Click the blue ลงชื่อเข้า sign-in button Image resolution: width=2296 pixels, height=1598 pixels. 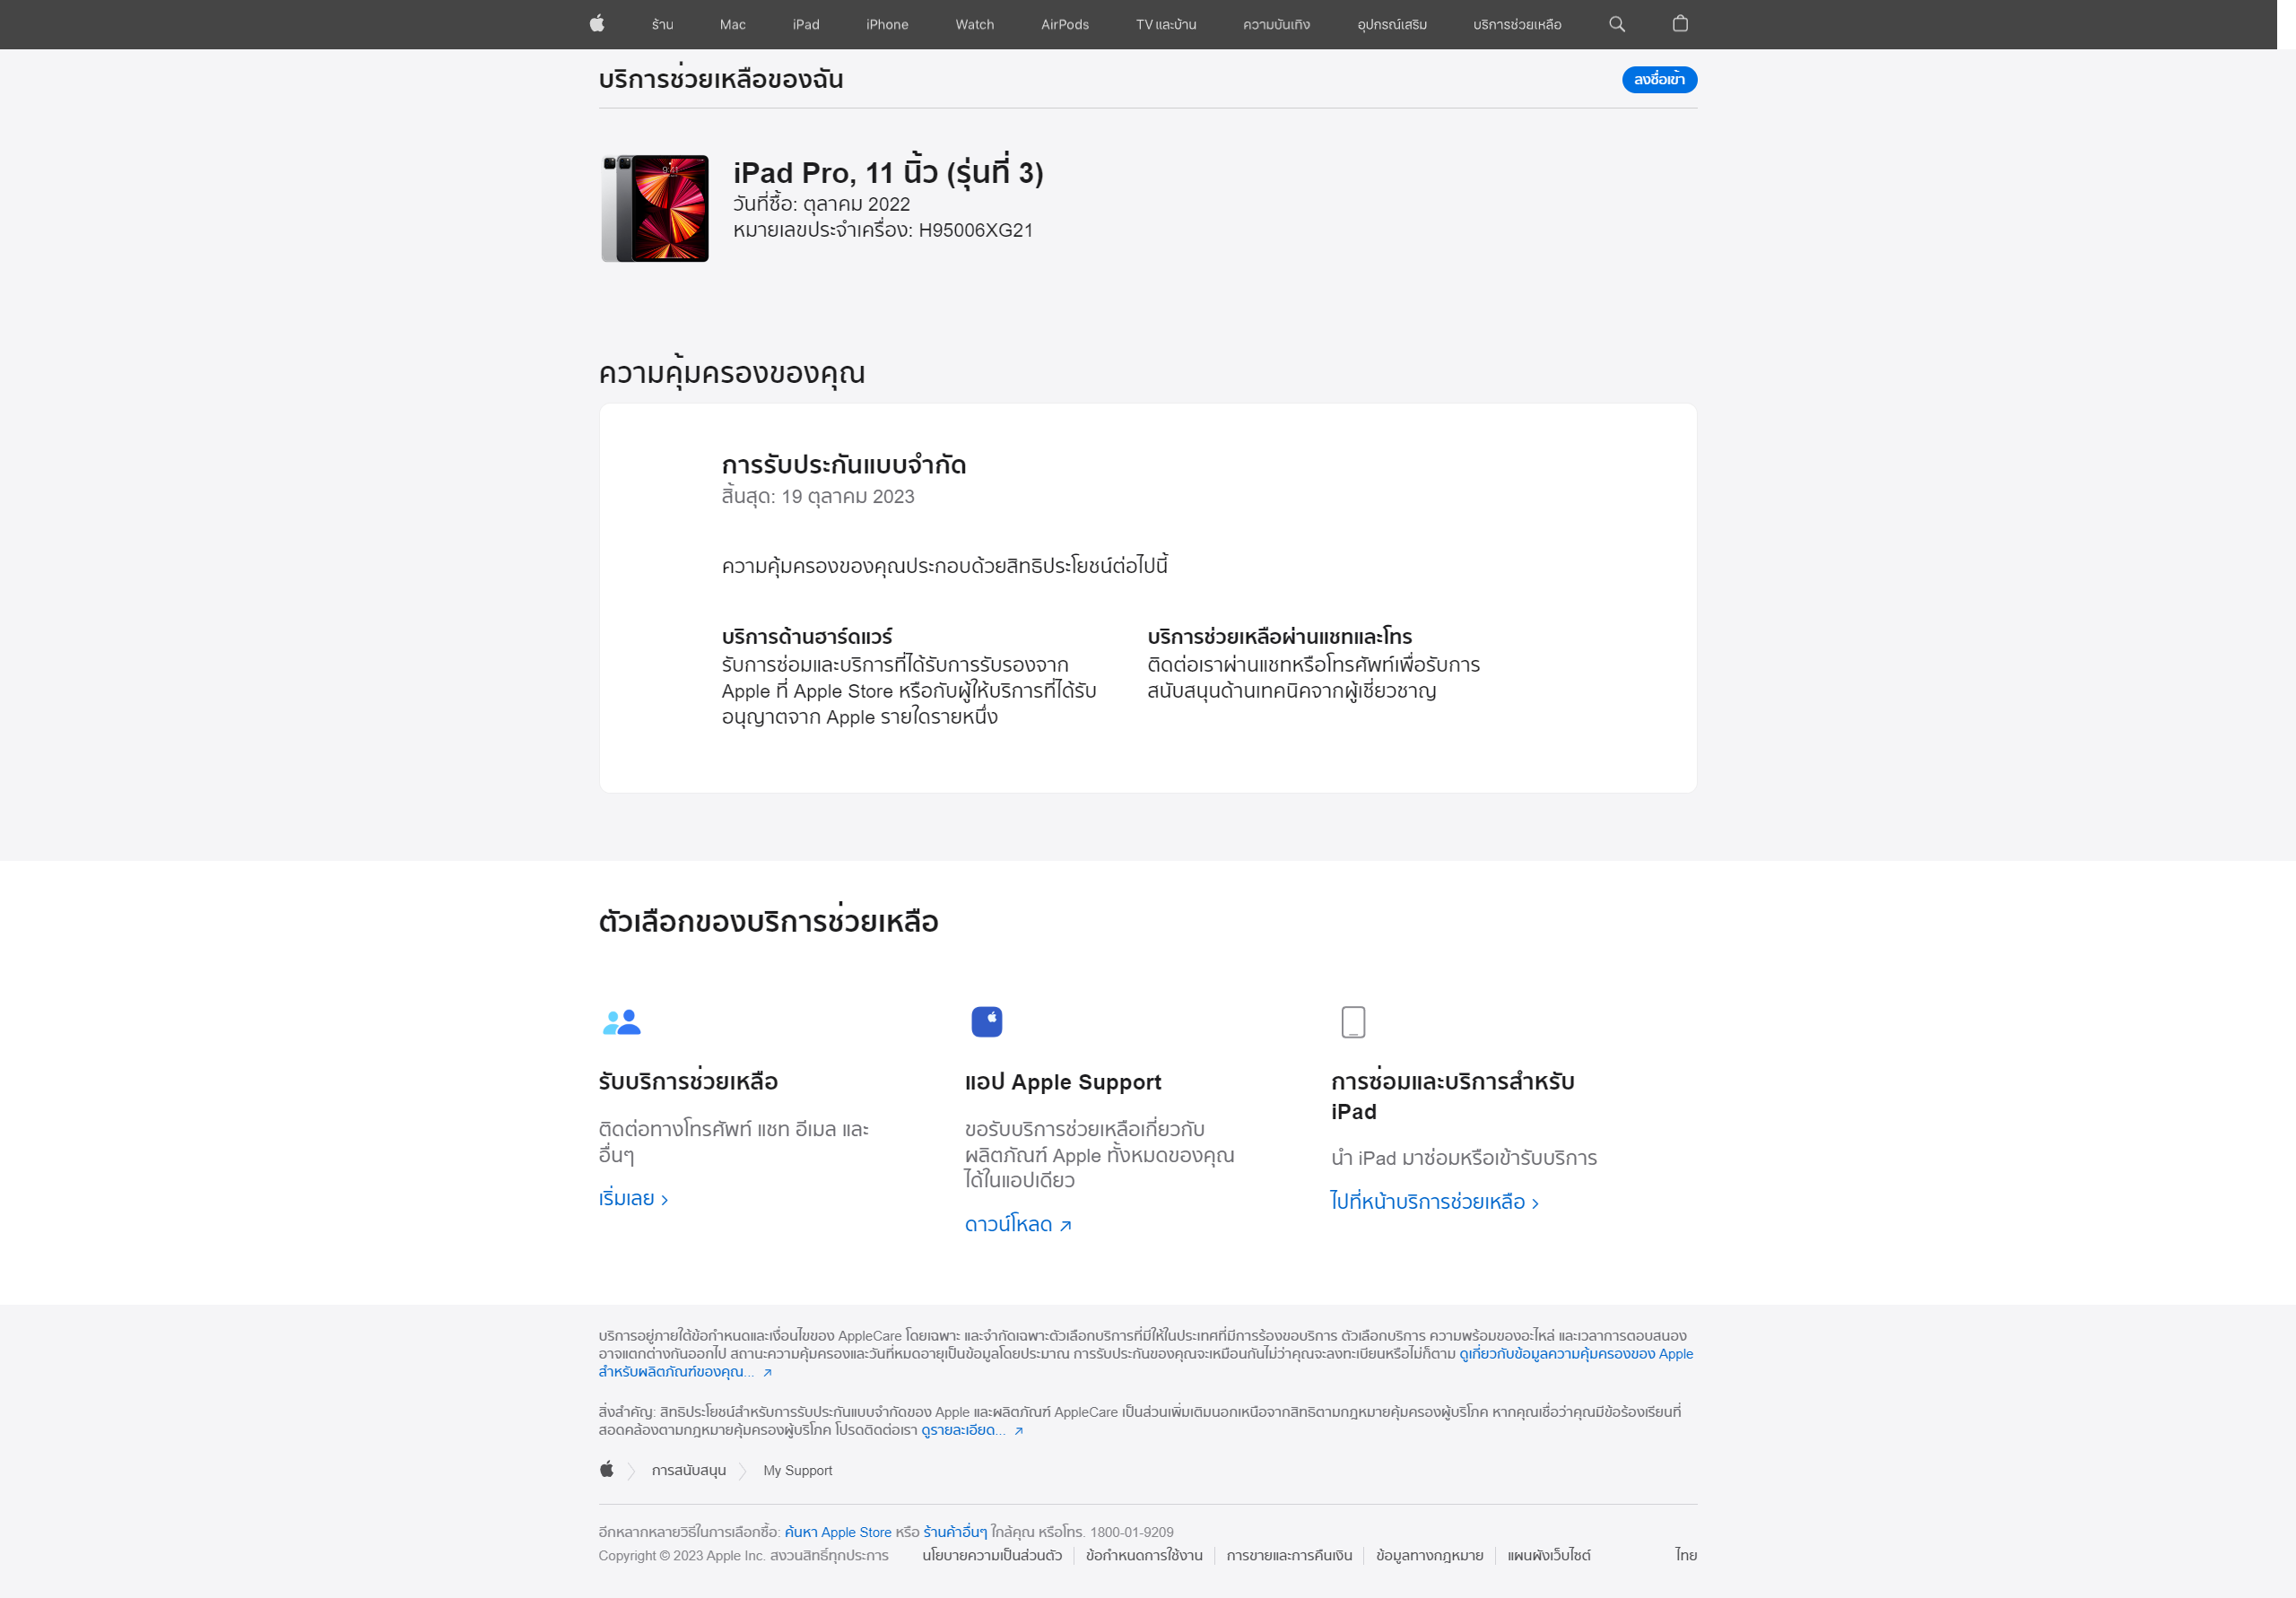[x=1659, y=79]
